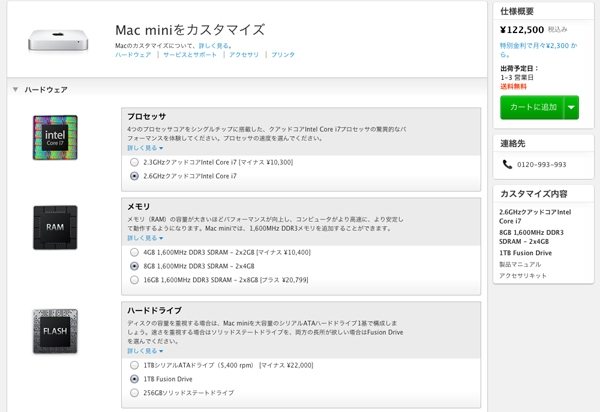
Task: Click the phone icon beside 0120-993-993
Action: click(507, 164)
